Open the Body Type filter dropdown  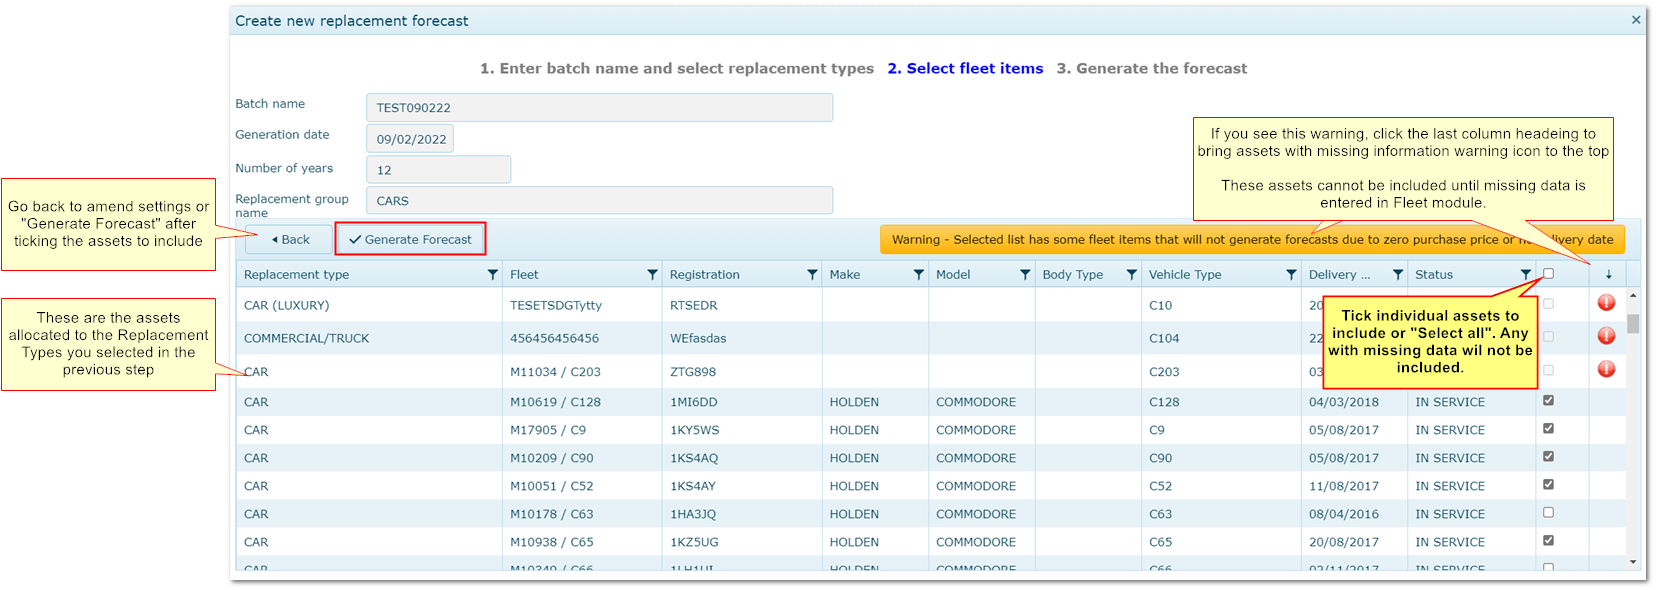tap(1131, 275)
